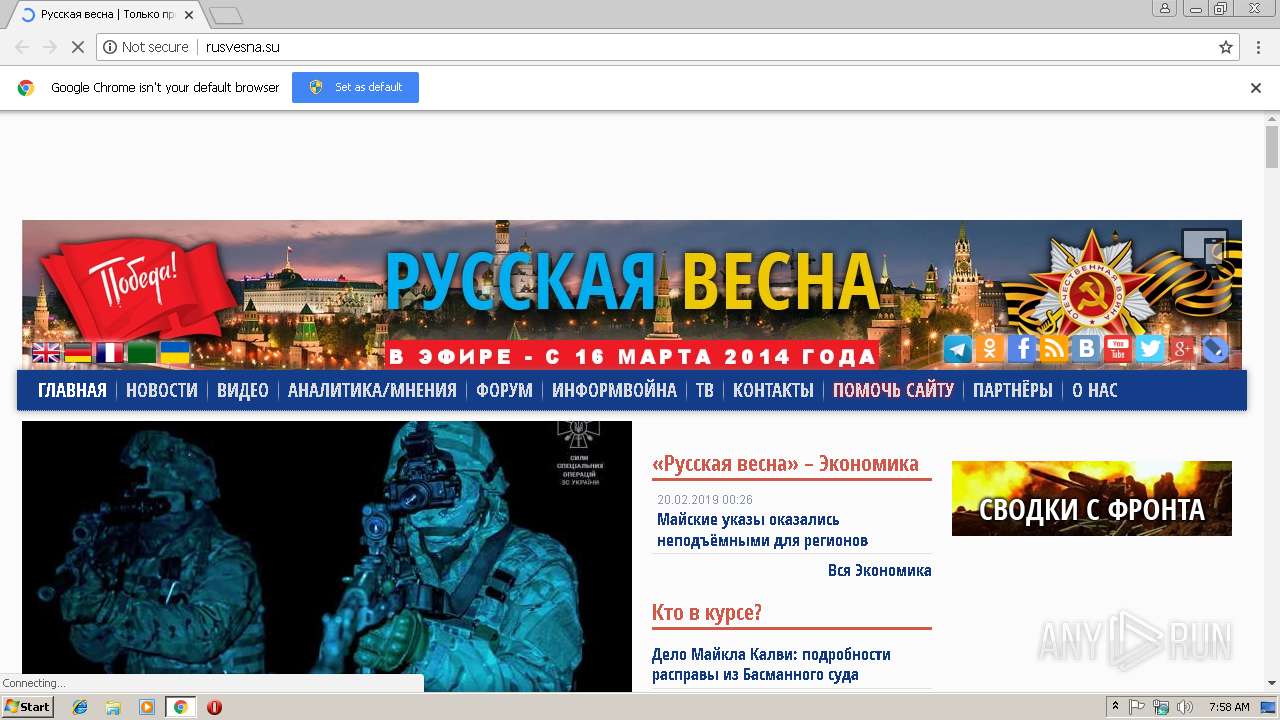Open the YouTube channel icon
Viewport: 1280px width, 720px height.
pos(1118,349)
